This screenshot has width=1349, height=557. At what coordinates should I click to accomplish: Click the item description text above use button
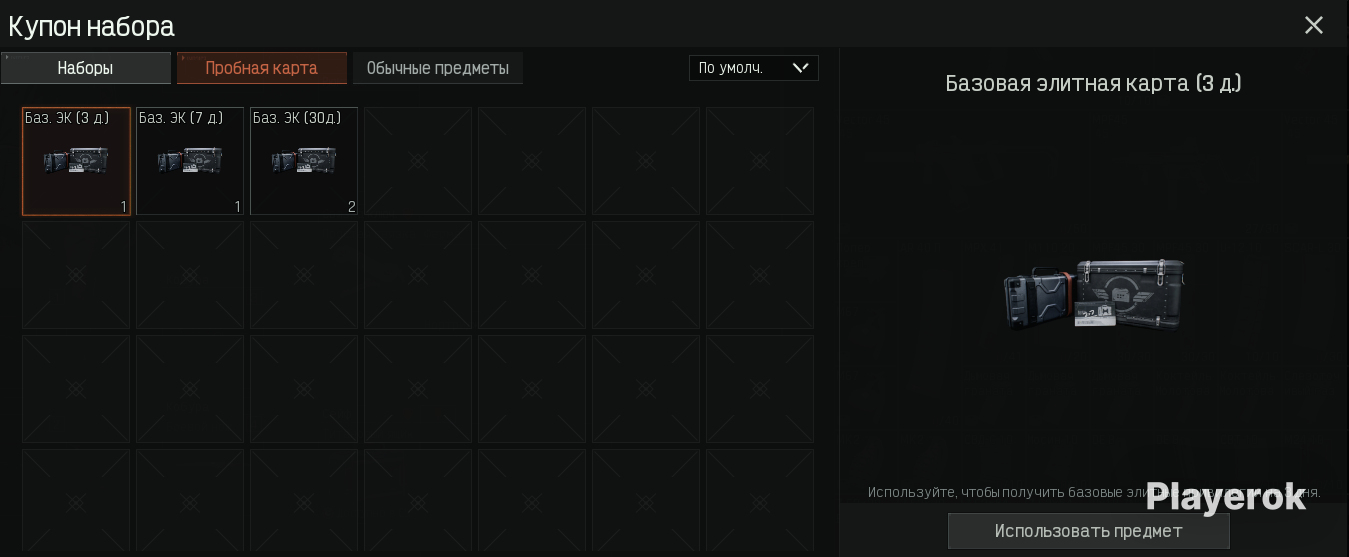1000,492
